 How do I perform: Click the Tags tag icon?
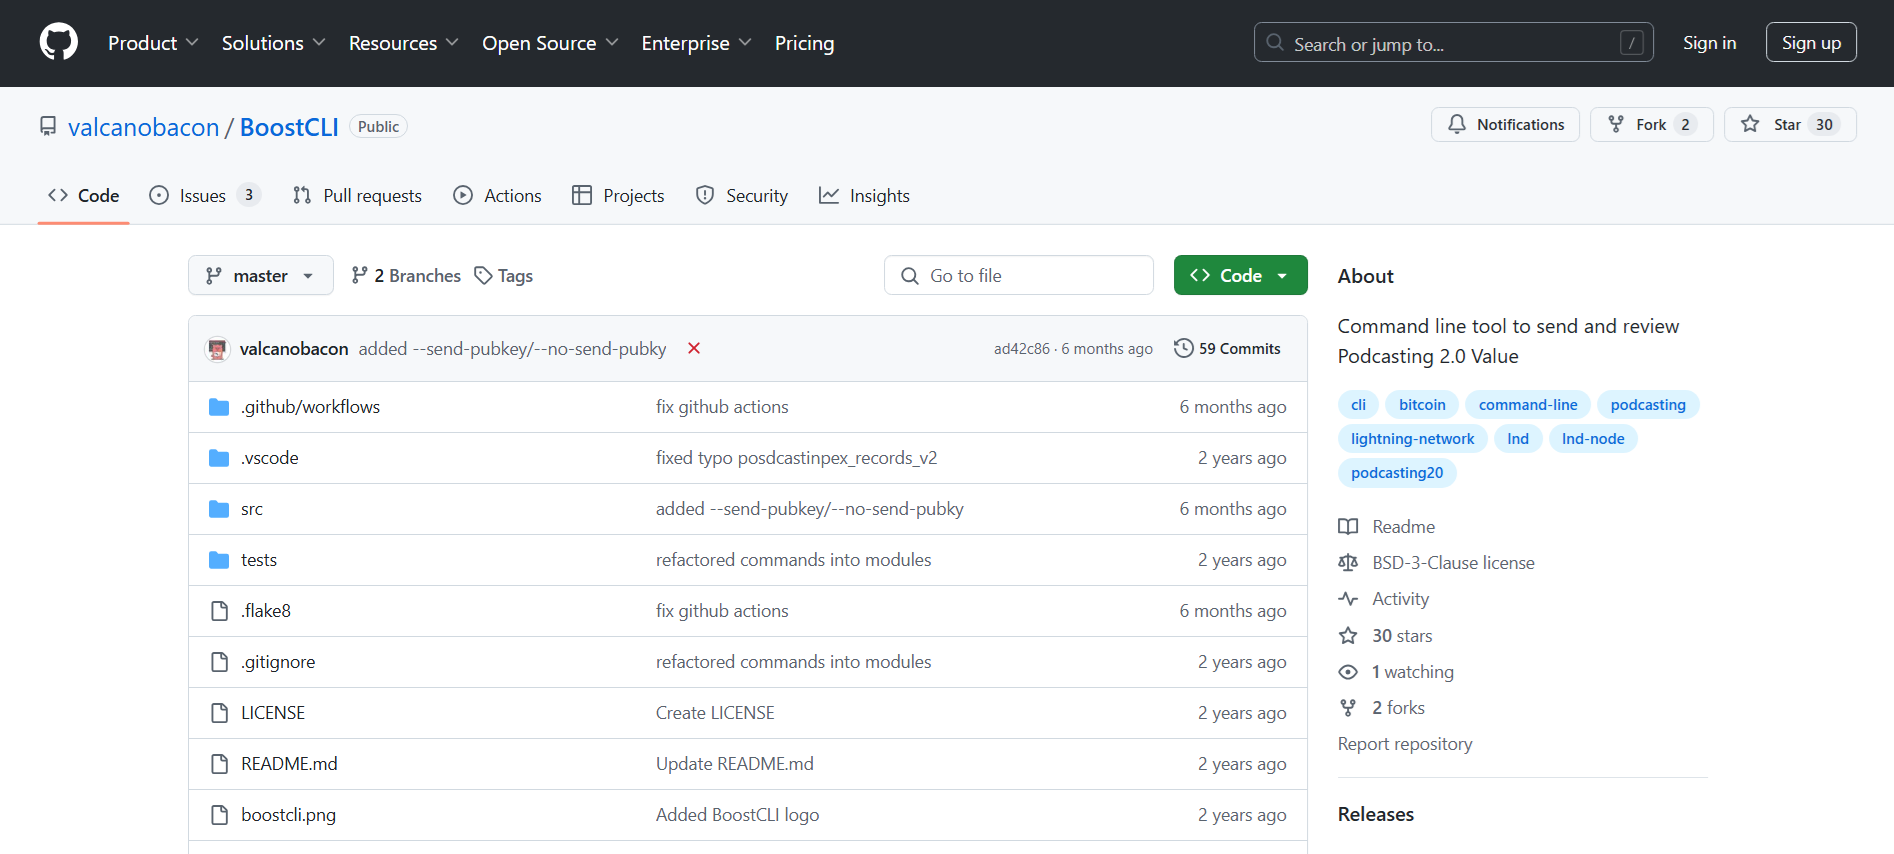pos(483,276)
